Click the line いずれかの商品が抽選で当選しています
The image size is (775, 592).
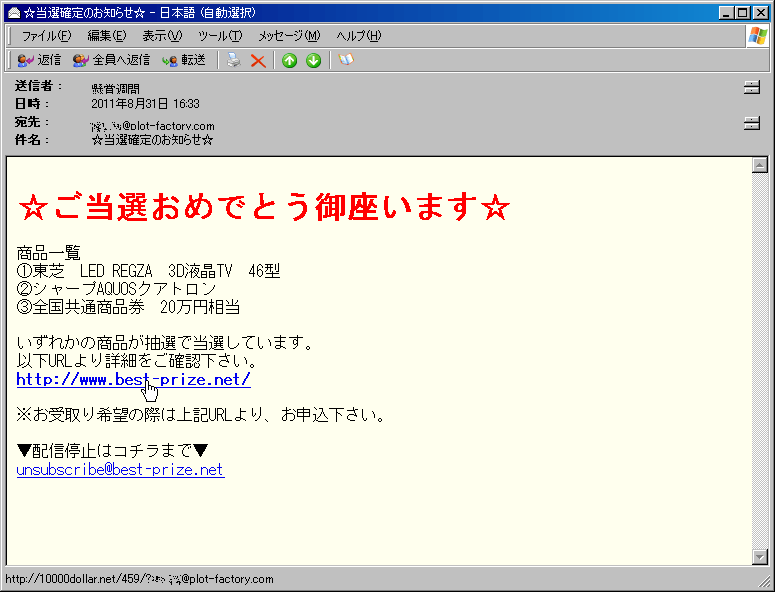[165, 342]
